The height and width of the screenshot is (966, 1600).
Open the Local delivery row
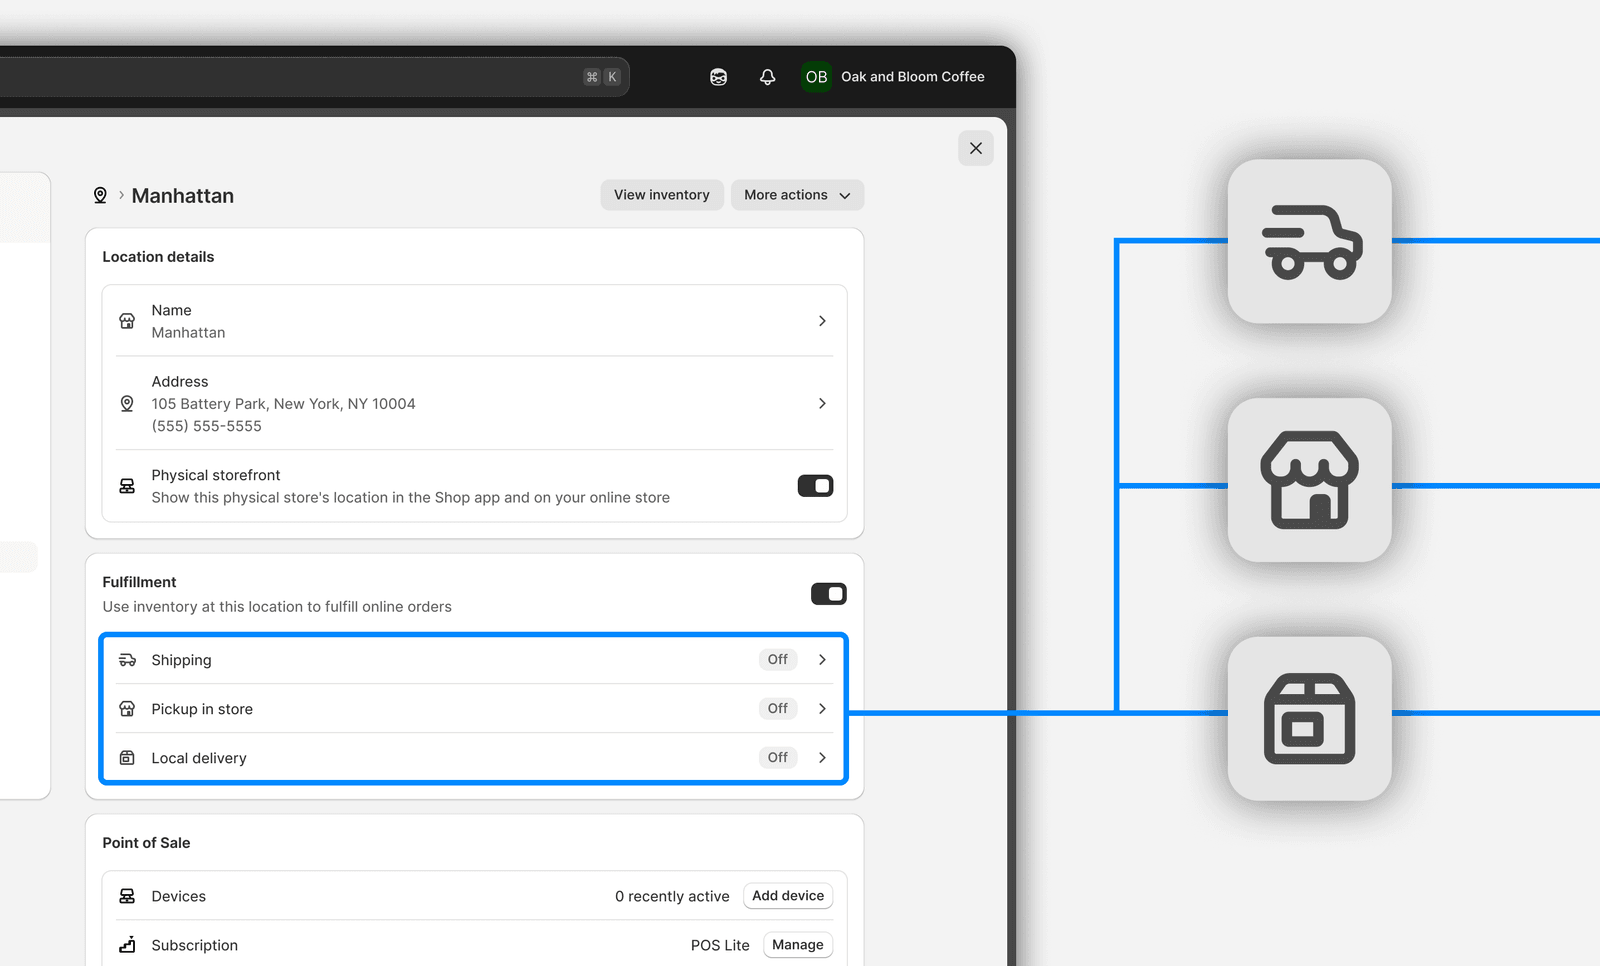[x=475, y=758]
